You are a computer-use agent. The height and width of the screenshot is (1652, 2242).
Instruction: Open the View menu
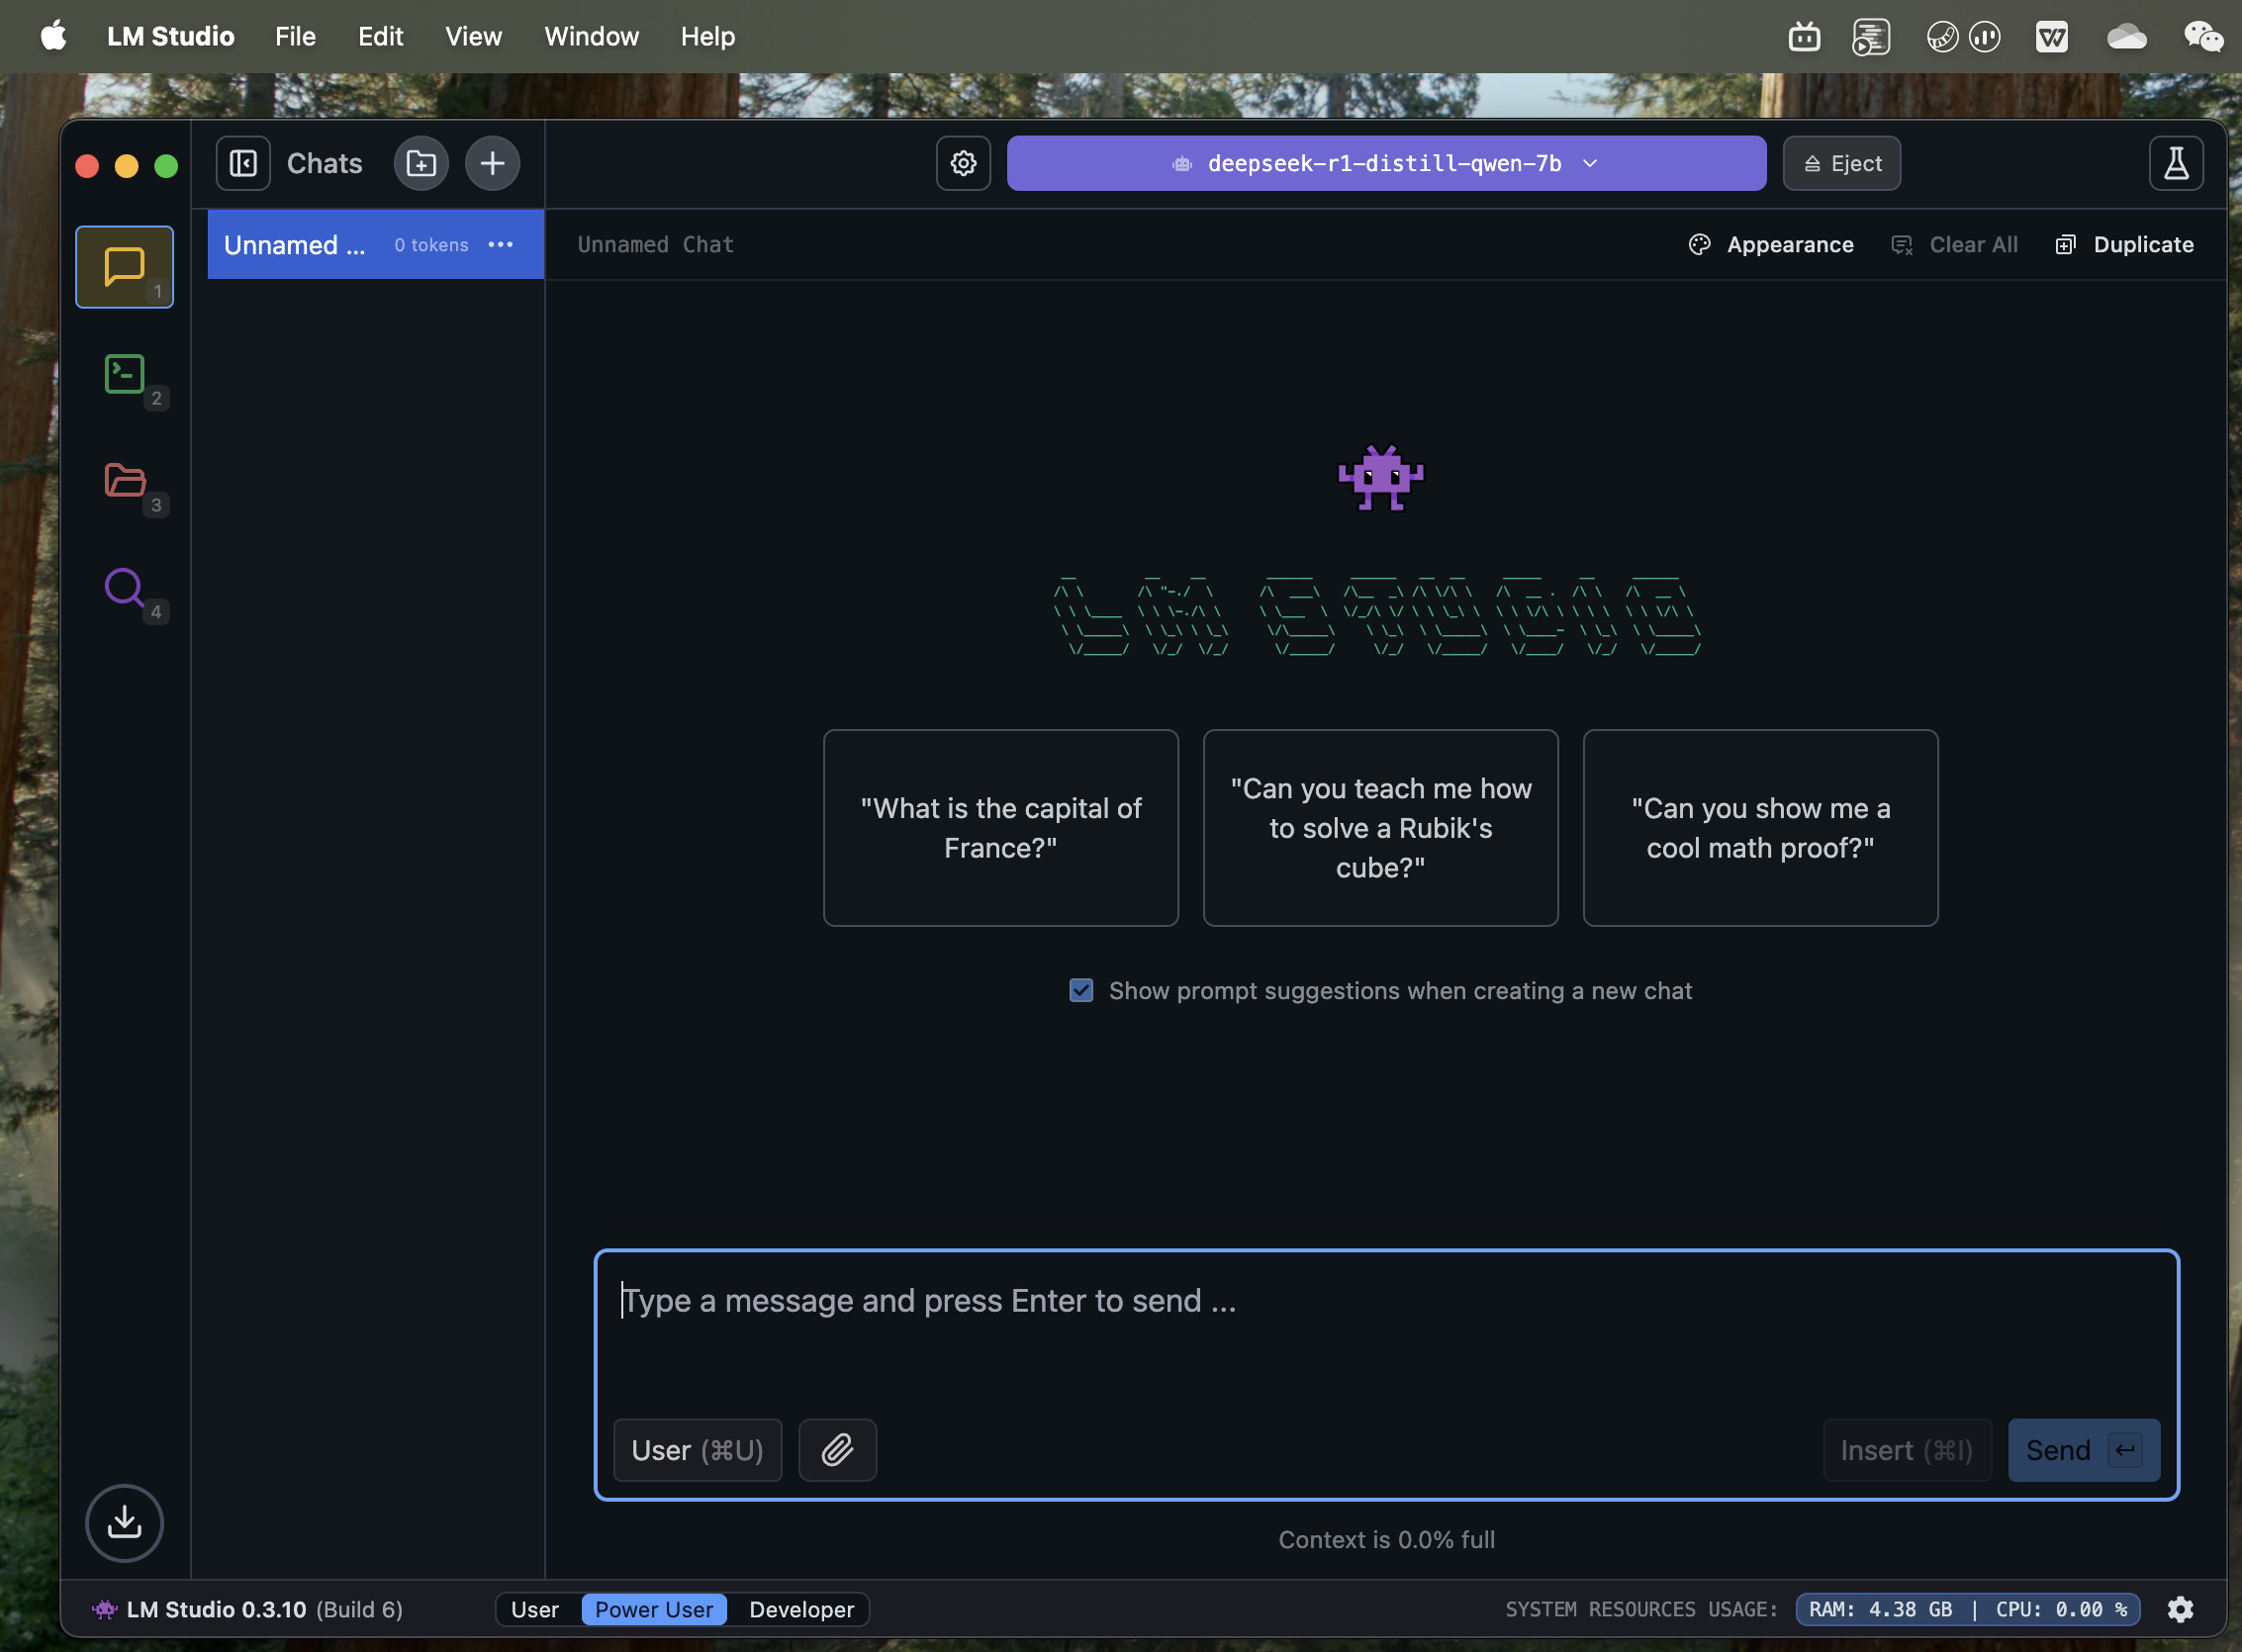[473, 37]
